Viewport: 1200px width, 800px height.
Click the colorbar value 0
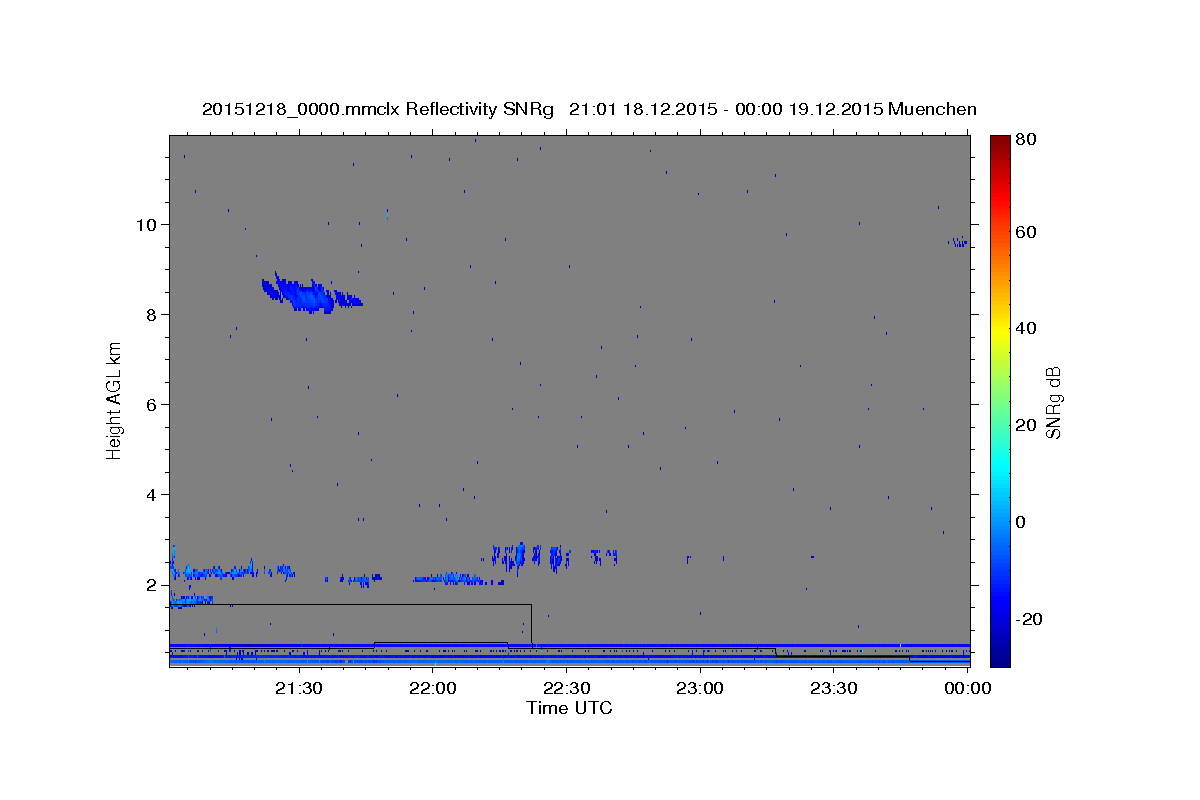click(1021, 522)
